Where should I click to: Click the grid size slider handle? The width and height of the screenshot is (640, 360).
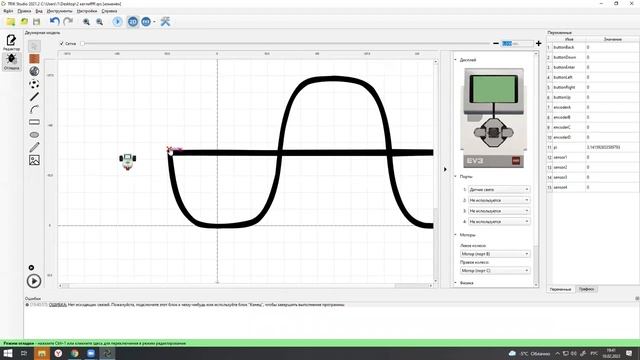click(82, 43)
